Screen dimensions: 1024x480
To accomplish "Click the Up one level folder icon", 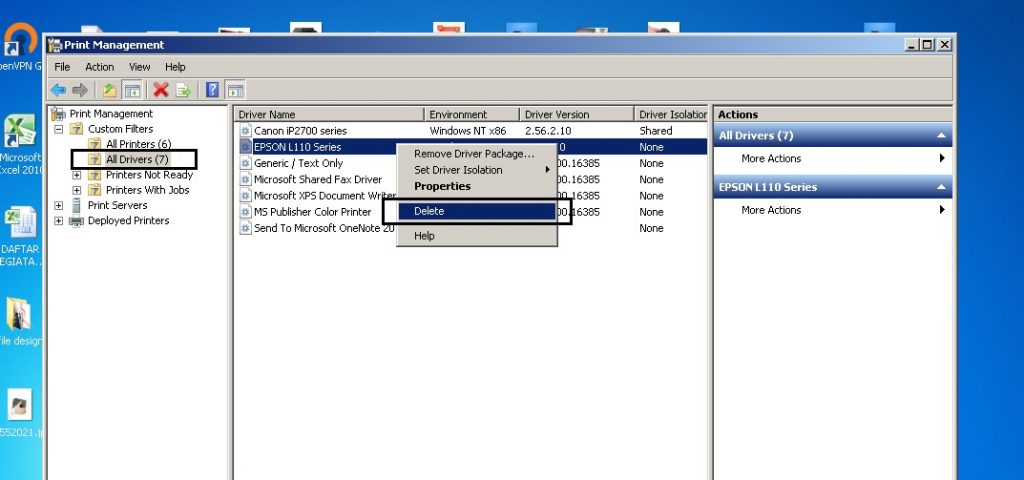I will (x=109, y=89).
